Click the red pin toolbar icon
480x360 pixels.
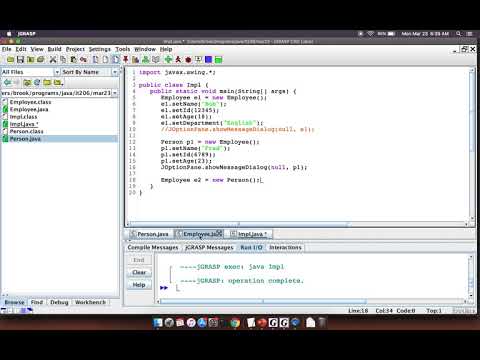point(125,60)
